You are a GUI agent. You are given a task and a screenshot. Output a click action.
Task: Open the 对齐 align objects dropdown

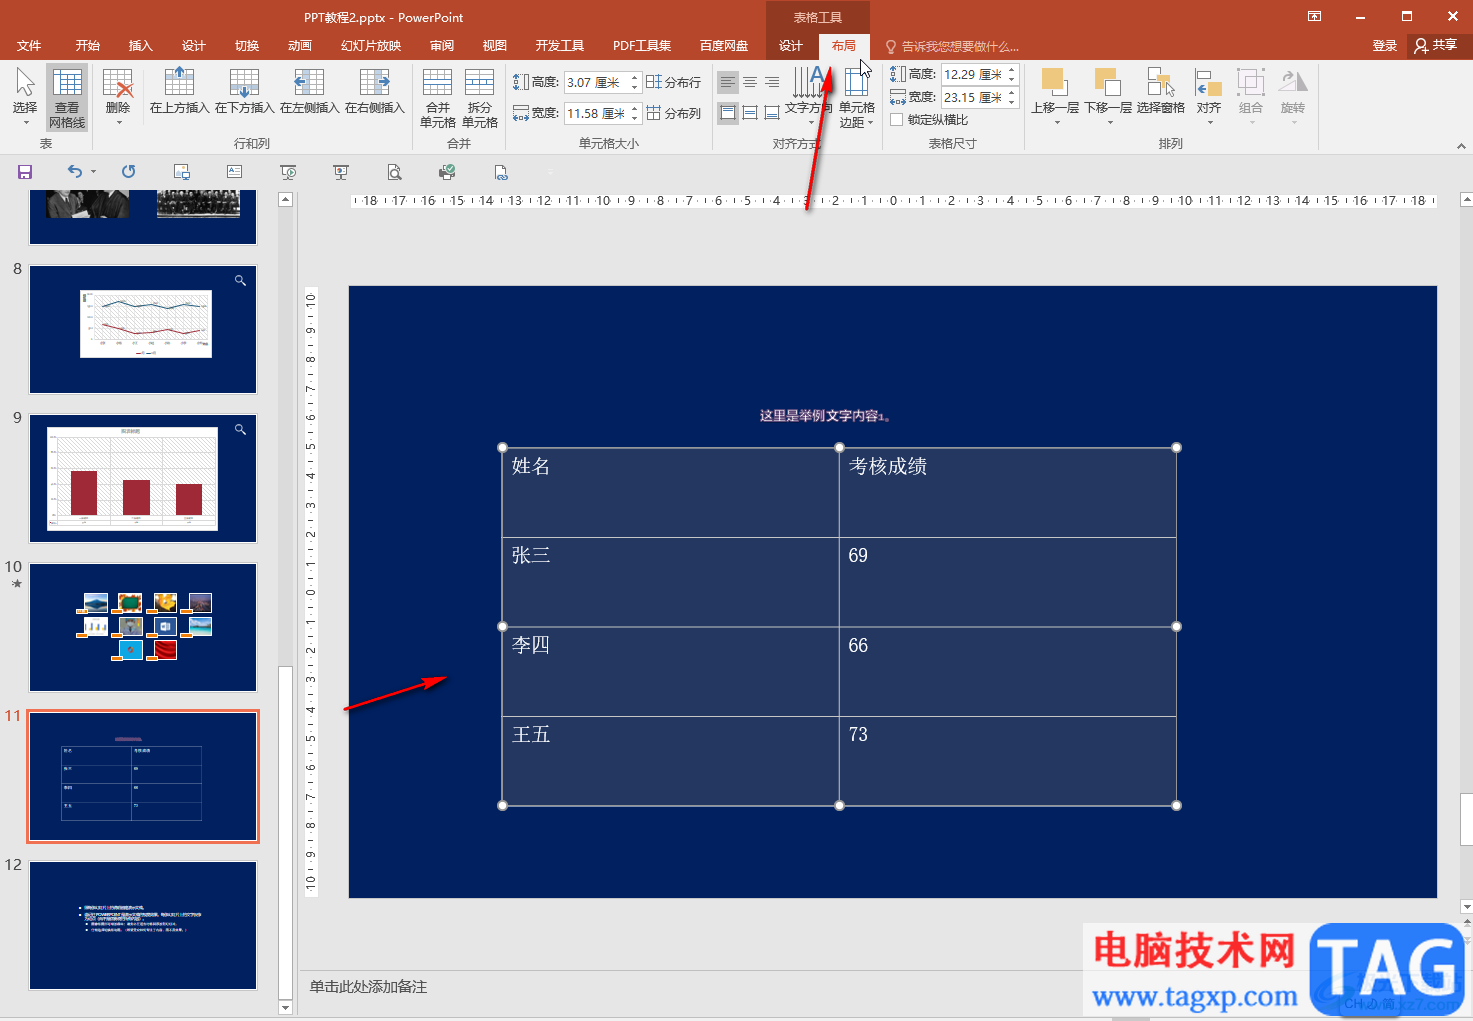pyautogui.click(x=1209, y=97)
